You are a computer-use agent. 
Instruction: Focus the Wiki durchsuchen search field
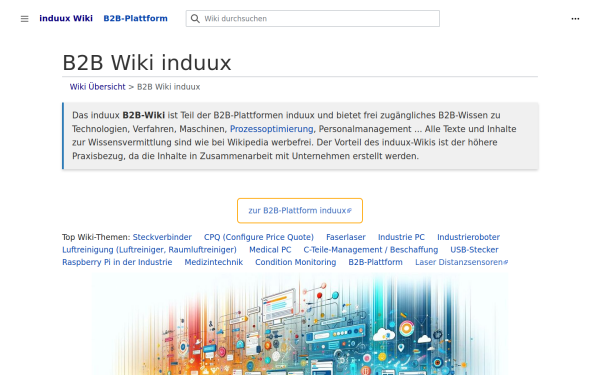click(x=313, y=19)
